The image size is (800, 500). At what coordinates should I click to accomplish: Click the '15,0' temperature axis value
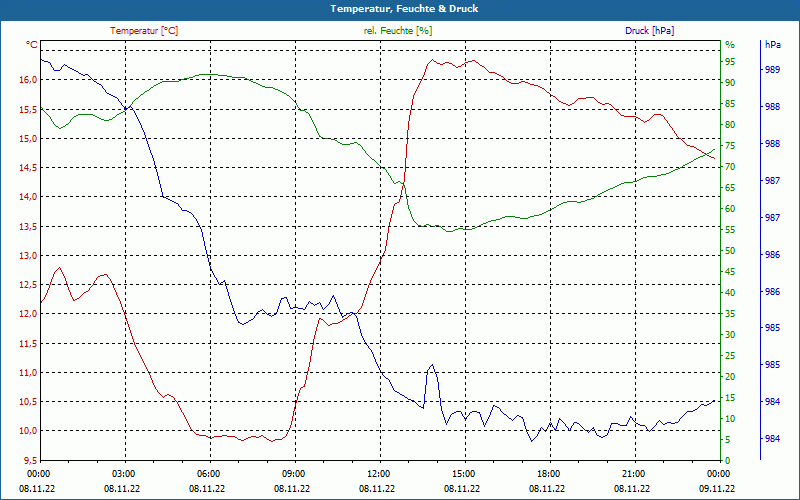point(28,138)
